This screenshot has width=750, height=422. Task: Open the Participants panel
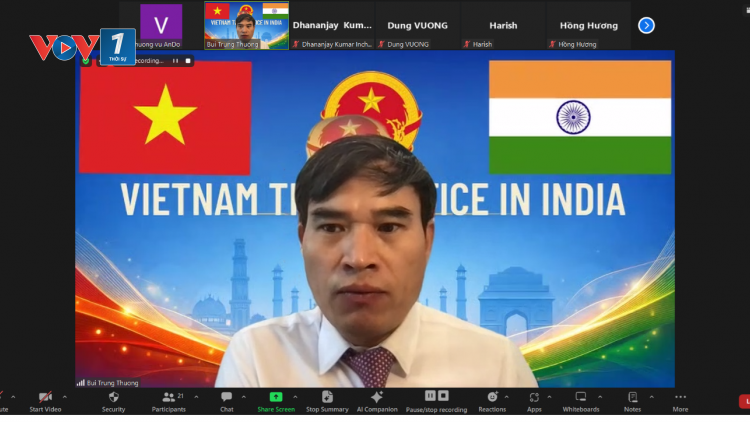click(x=168, y=399)
